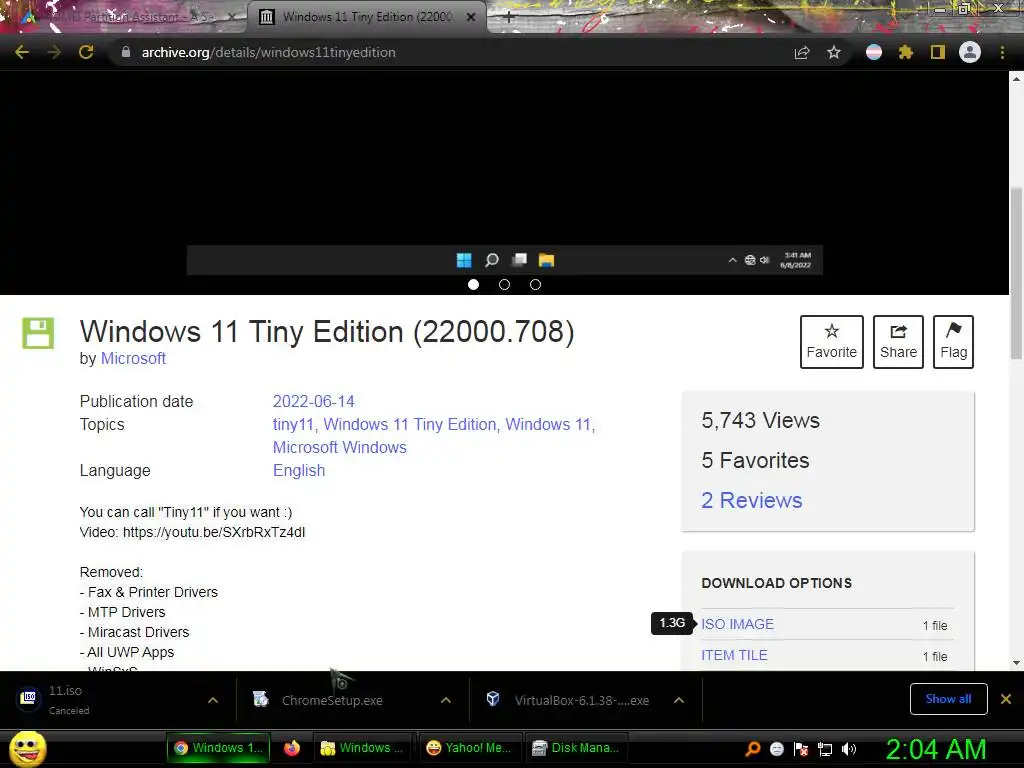Close the Windows 11 Tiny Edition tab
Viewport: 1024px width, 768px height.
pos(471,17)
